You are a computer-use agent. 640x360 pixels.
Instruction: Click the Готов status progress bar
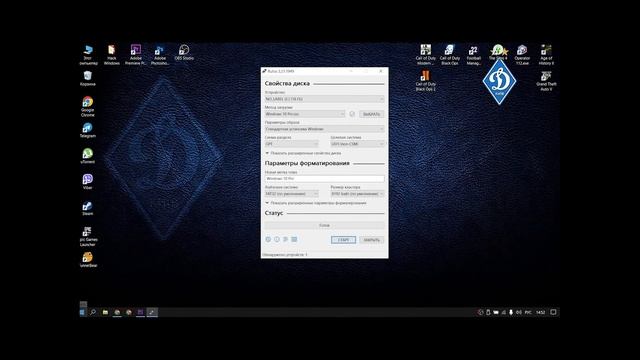[x=324, y=225]
